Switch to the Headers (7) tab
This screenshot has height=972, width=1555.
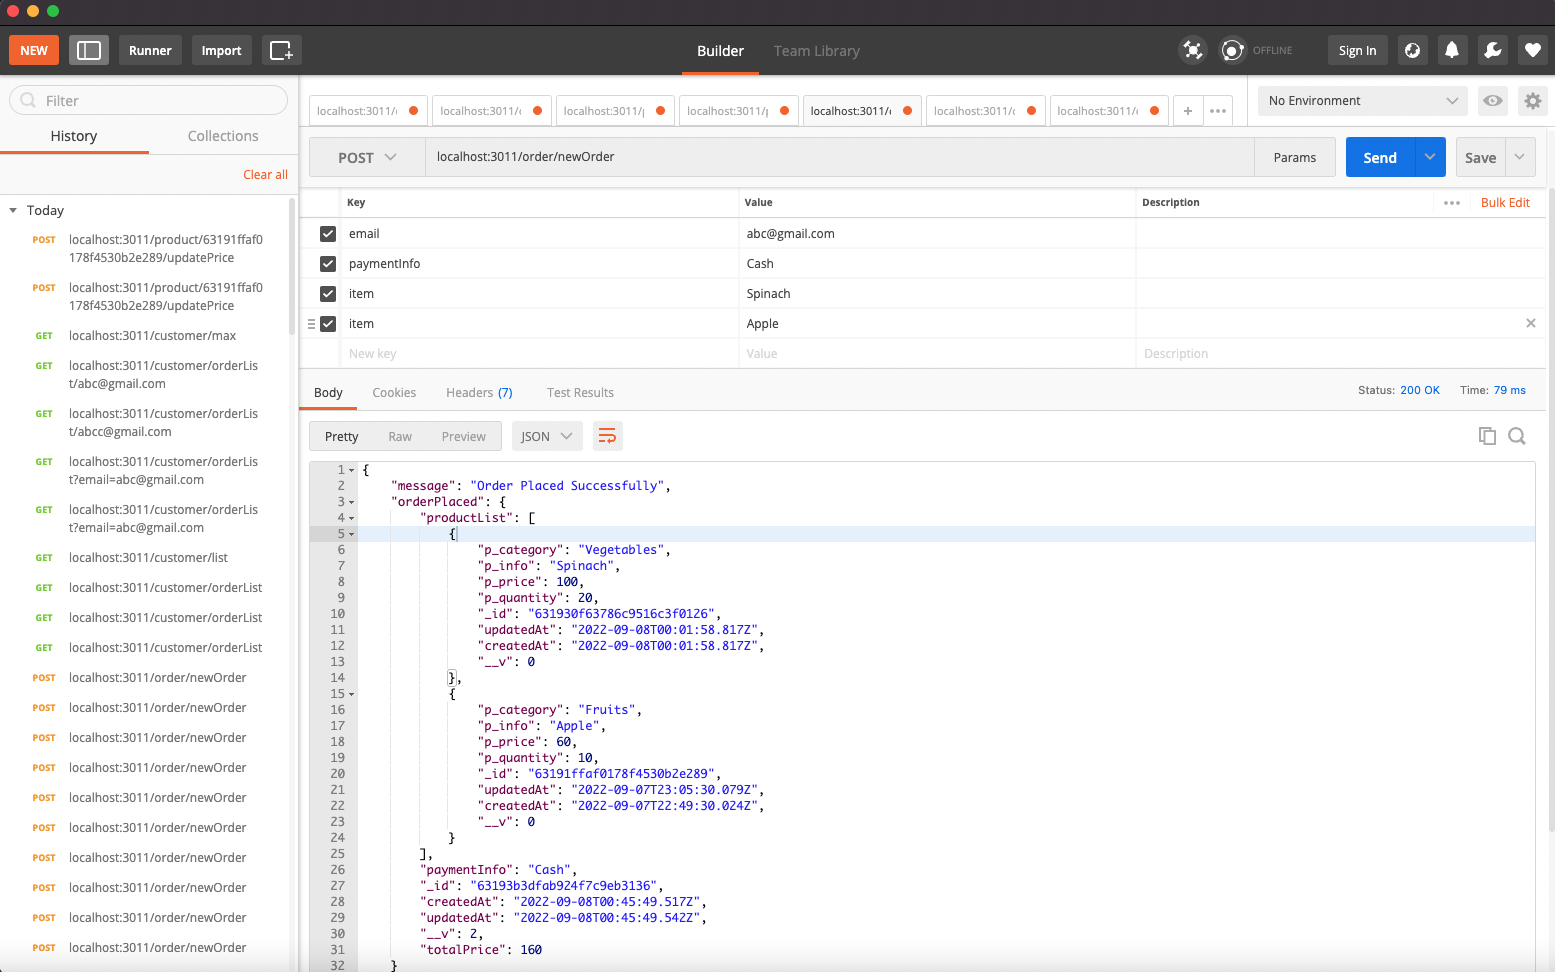click(479, 392)
